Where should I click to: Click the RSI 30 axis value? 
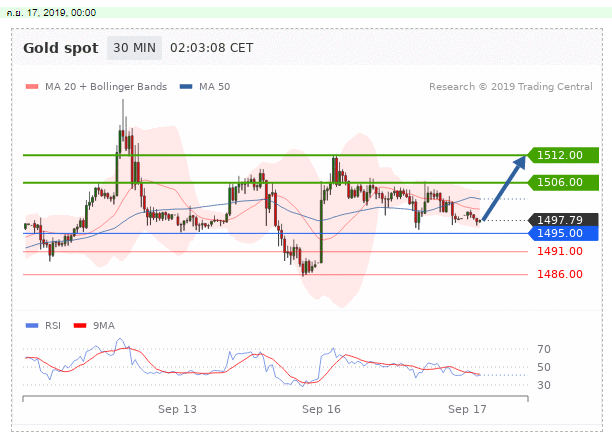point(544,385)
